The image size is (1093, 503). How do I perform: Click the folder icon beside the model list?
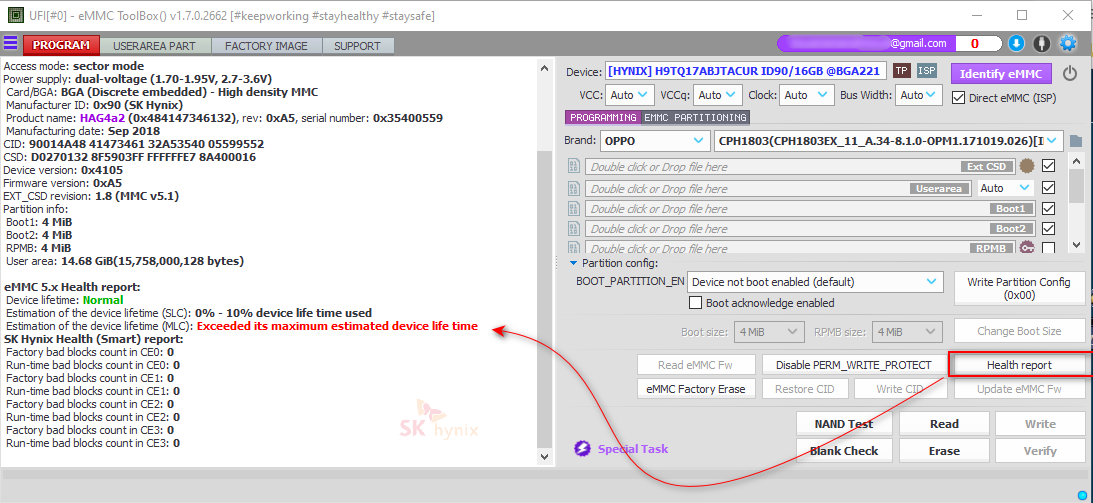pyautogui.click(x=1076, y=141)
